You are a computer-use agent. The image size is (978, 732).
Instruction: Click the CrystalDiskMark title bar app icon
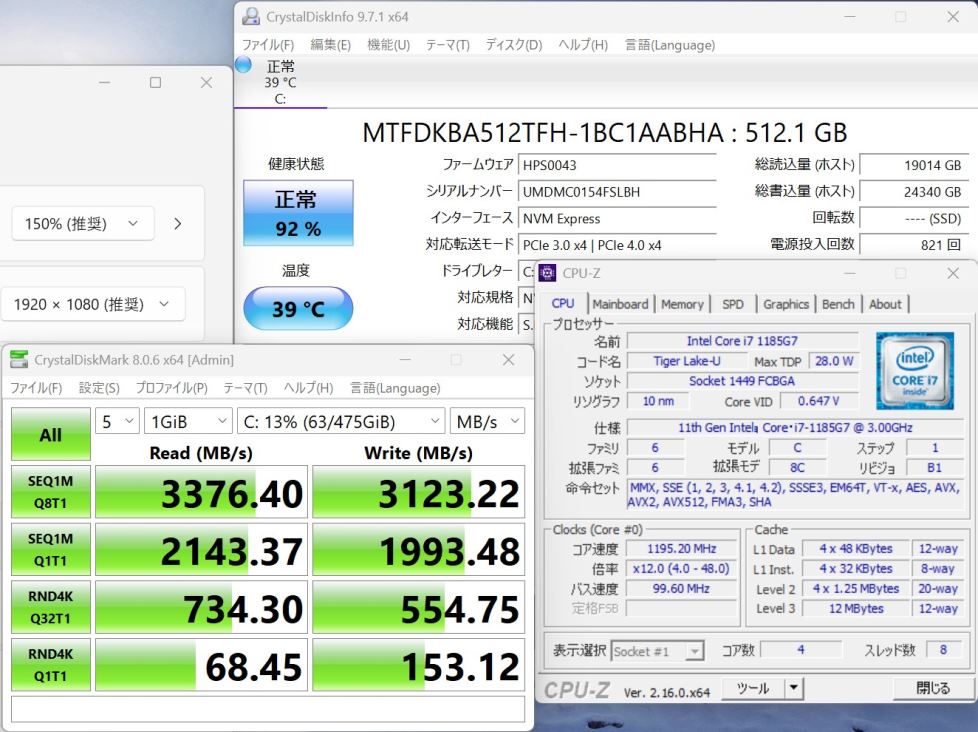click(20, 360)
